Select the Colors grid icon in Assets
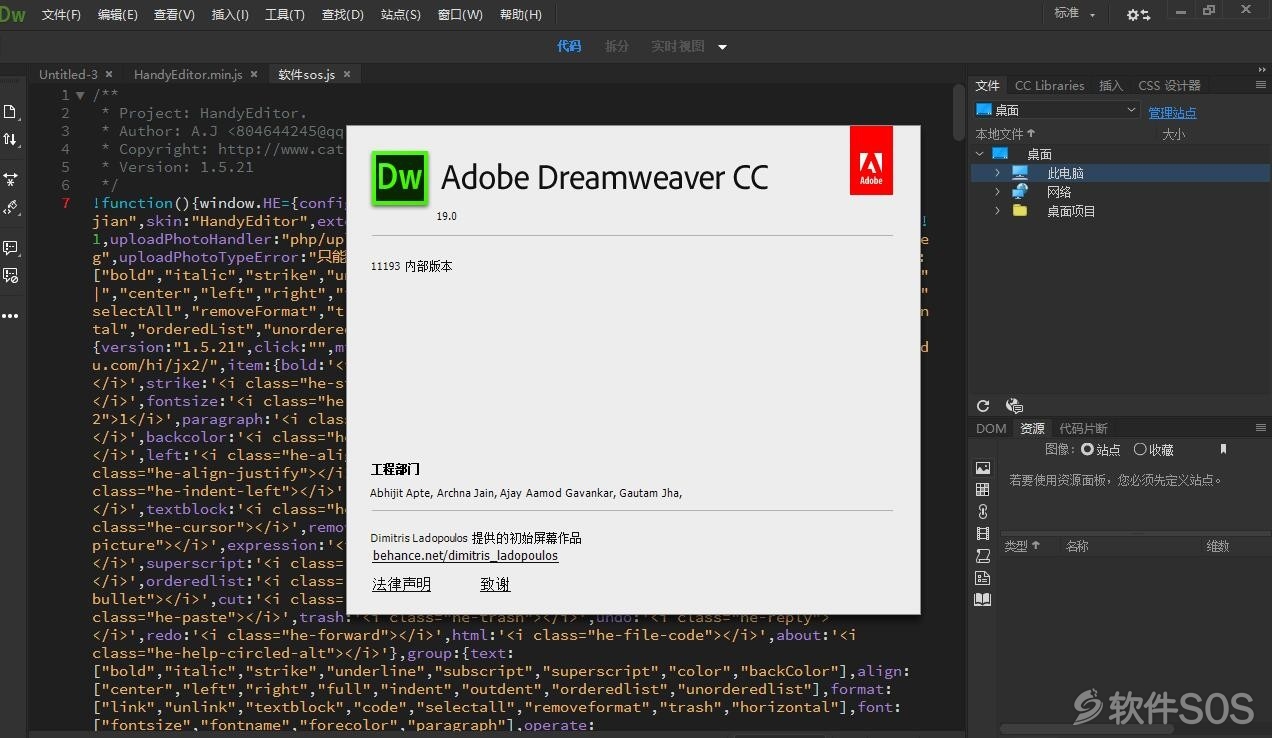Image resolution: width=1272 pixels, height=738 pixels. (x=983, y=490)
